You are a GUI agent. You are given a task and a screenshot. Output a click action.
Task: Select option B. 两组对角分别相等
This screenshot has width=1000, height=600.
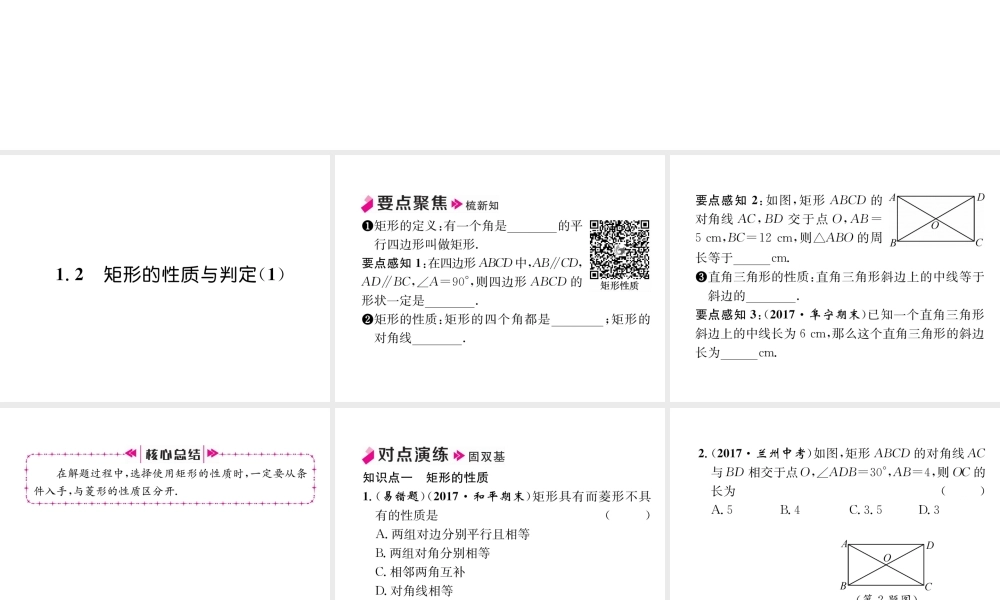[x=432, y=553]
